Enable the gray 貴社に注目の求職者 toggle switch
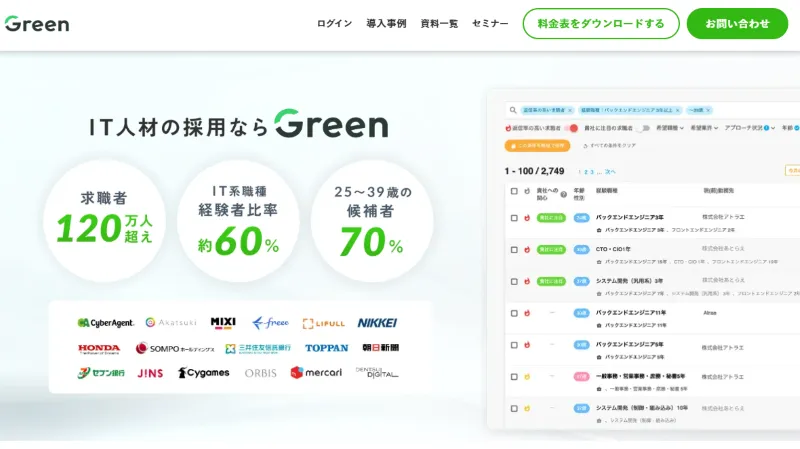The width and height of the screenshot is (800, 449). [x=644, y=128]
